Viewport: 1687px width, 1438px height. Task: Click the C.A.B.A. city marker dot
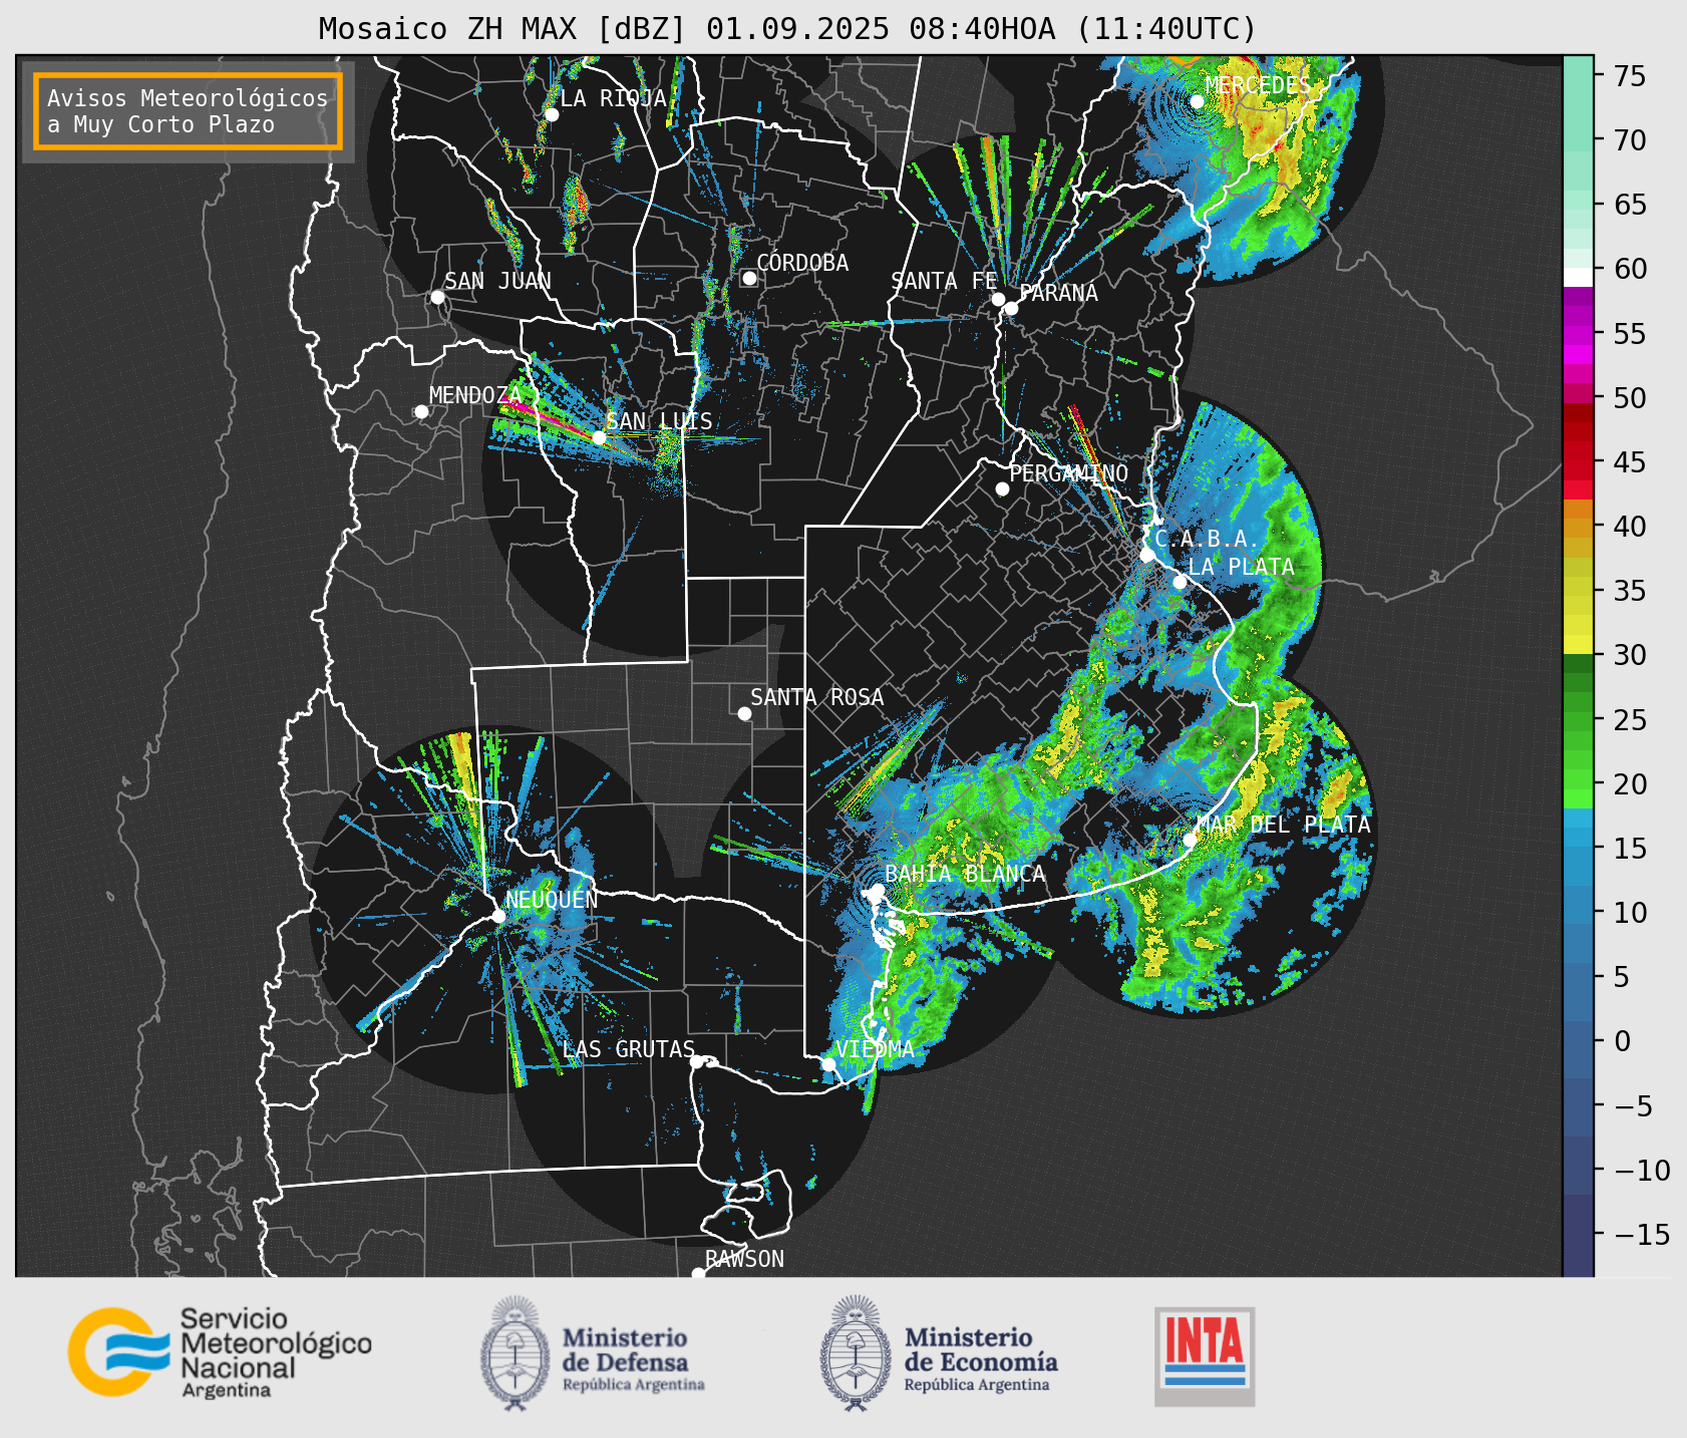[1148, 555]
